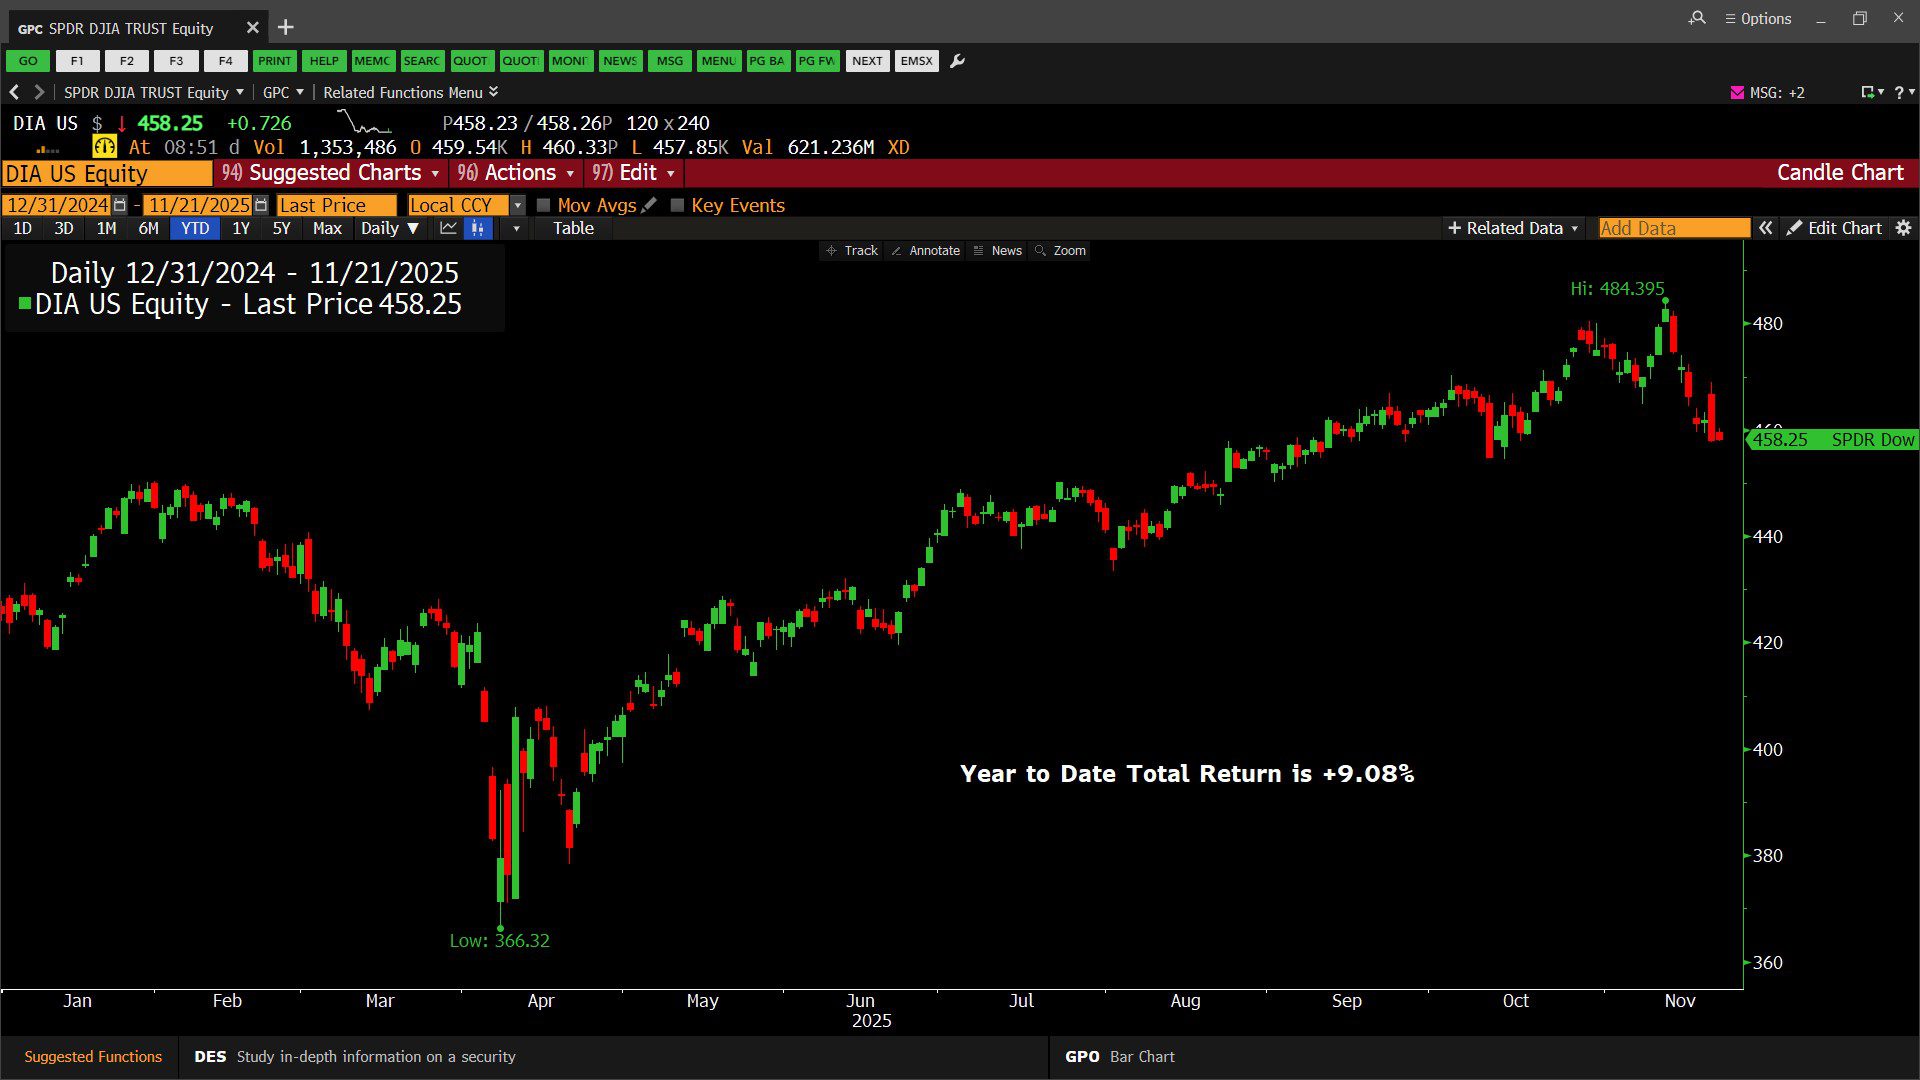Enable the Key Events checkbox
This screenshot has height=1080, width=1920.
pyautogui.click(x=677, y=205)
